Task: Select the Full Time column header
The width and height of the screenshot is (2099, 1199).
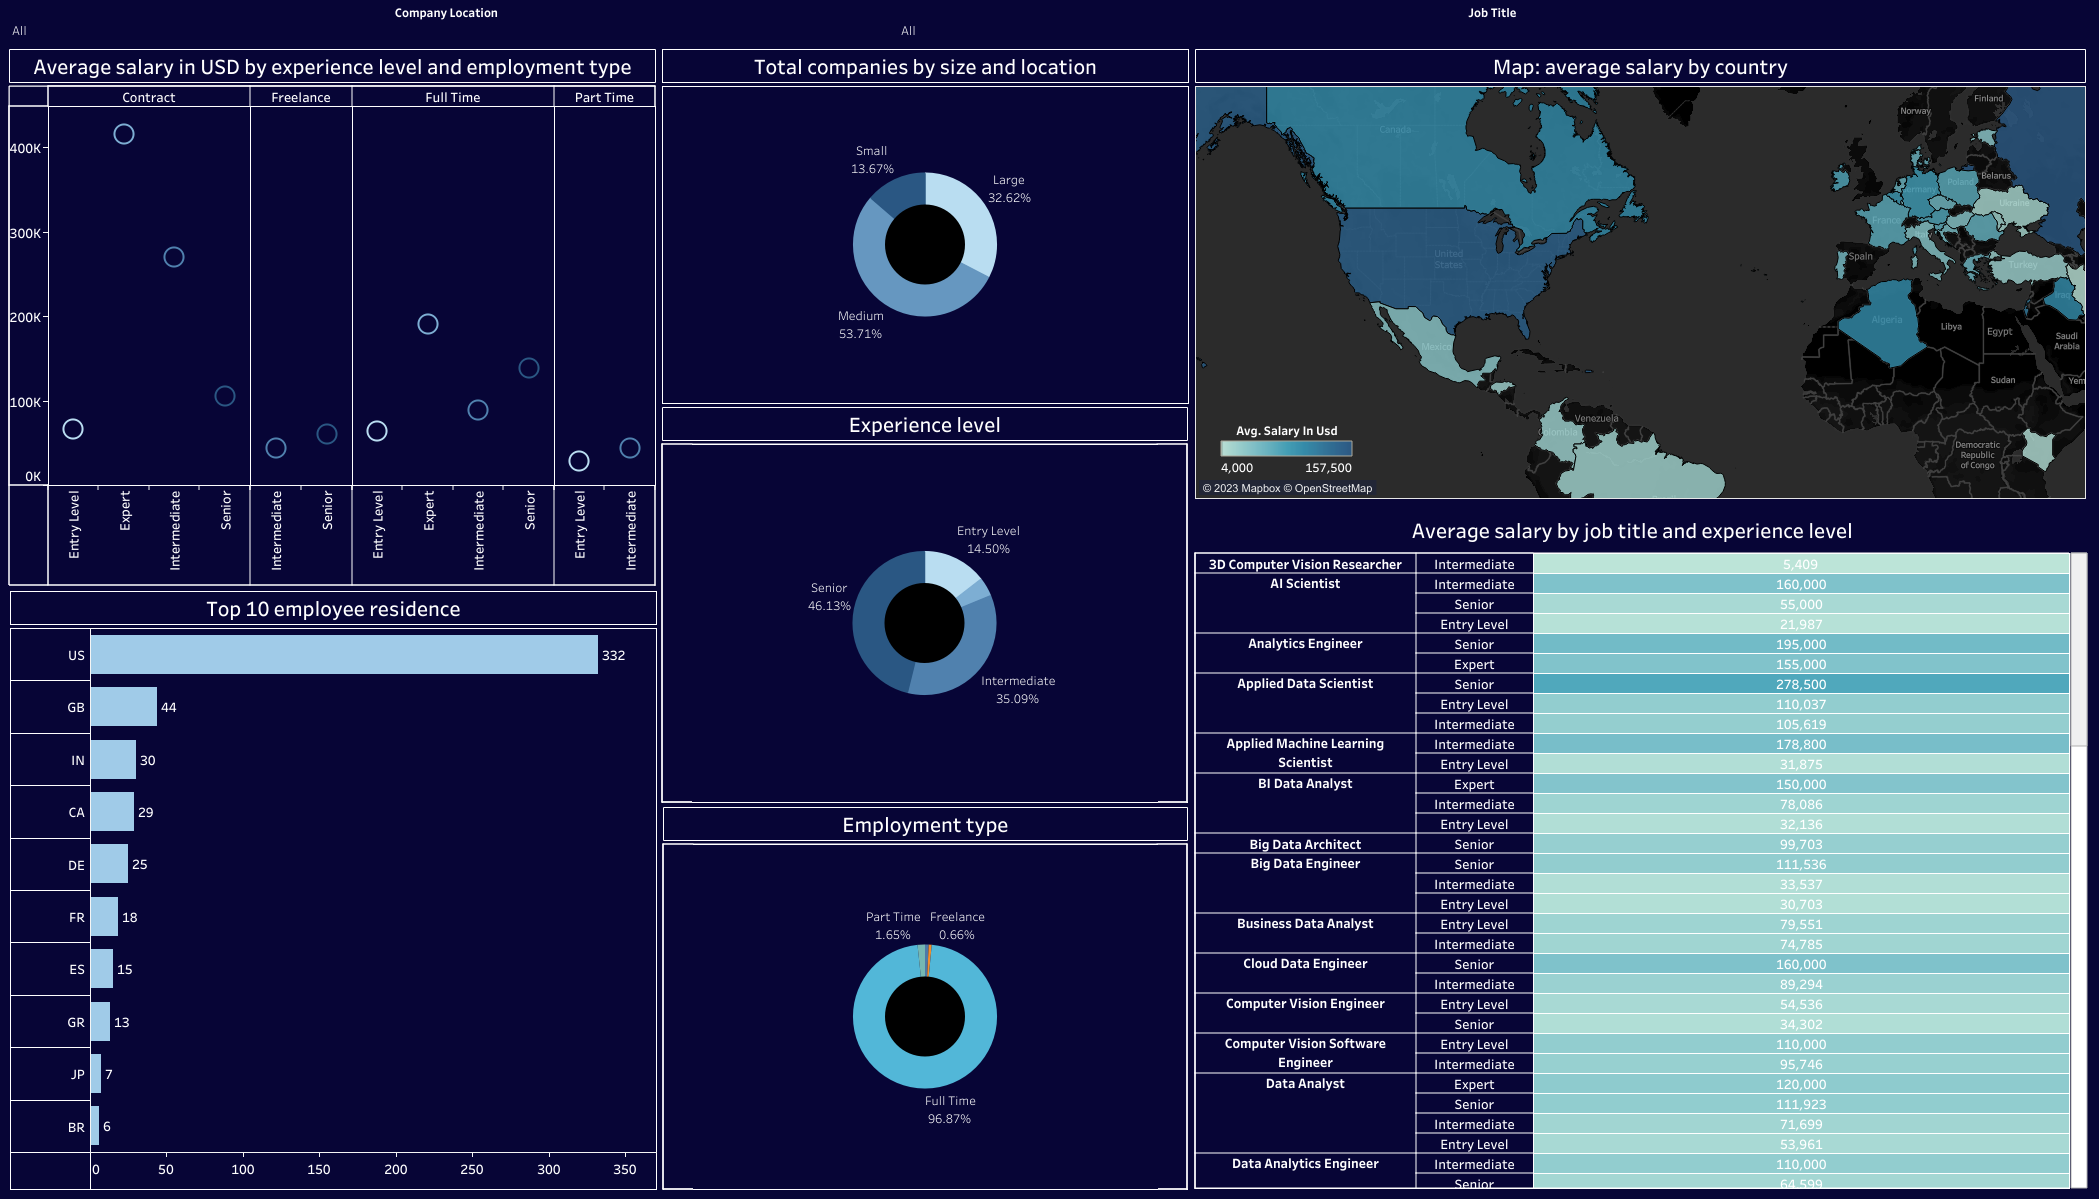Action: pyautogui.click(x=452, y=97)
